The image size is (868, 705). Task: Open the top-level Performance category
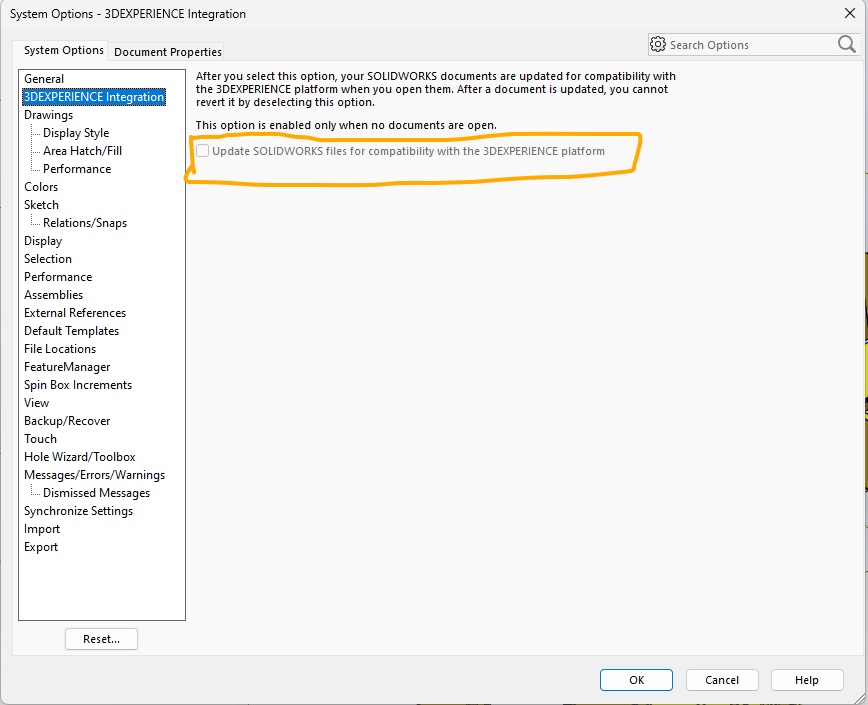[58, 277]
